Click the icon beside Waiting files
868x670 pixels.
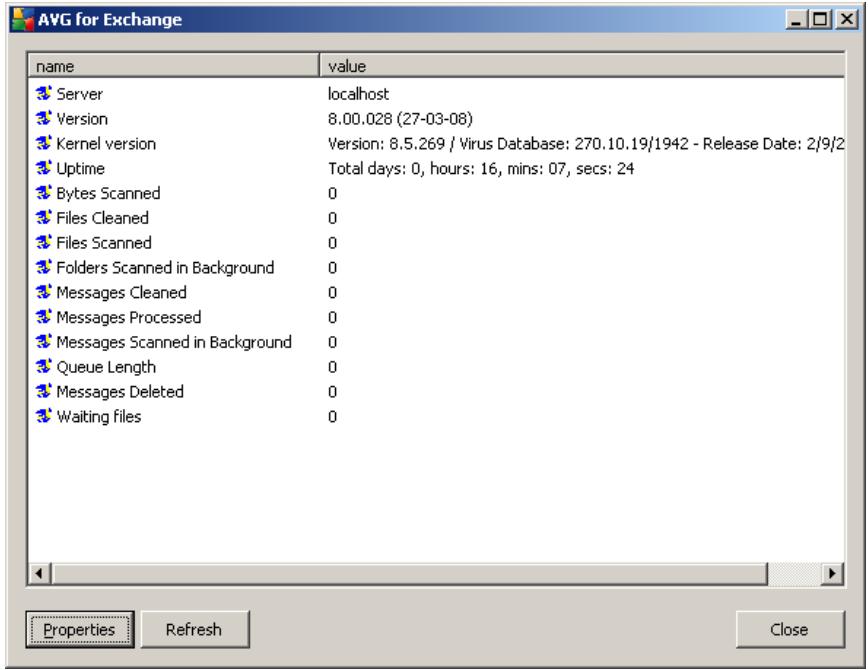[44, 416]
